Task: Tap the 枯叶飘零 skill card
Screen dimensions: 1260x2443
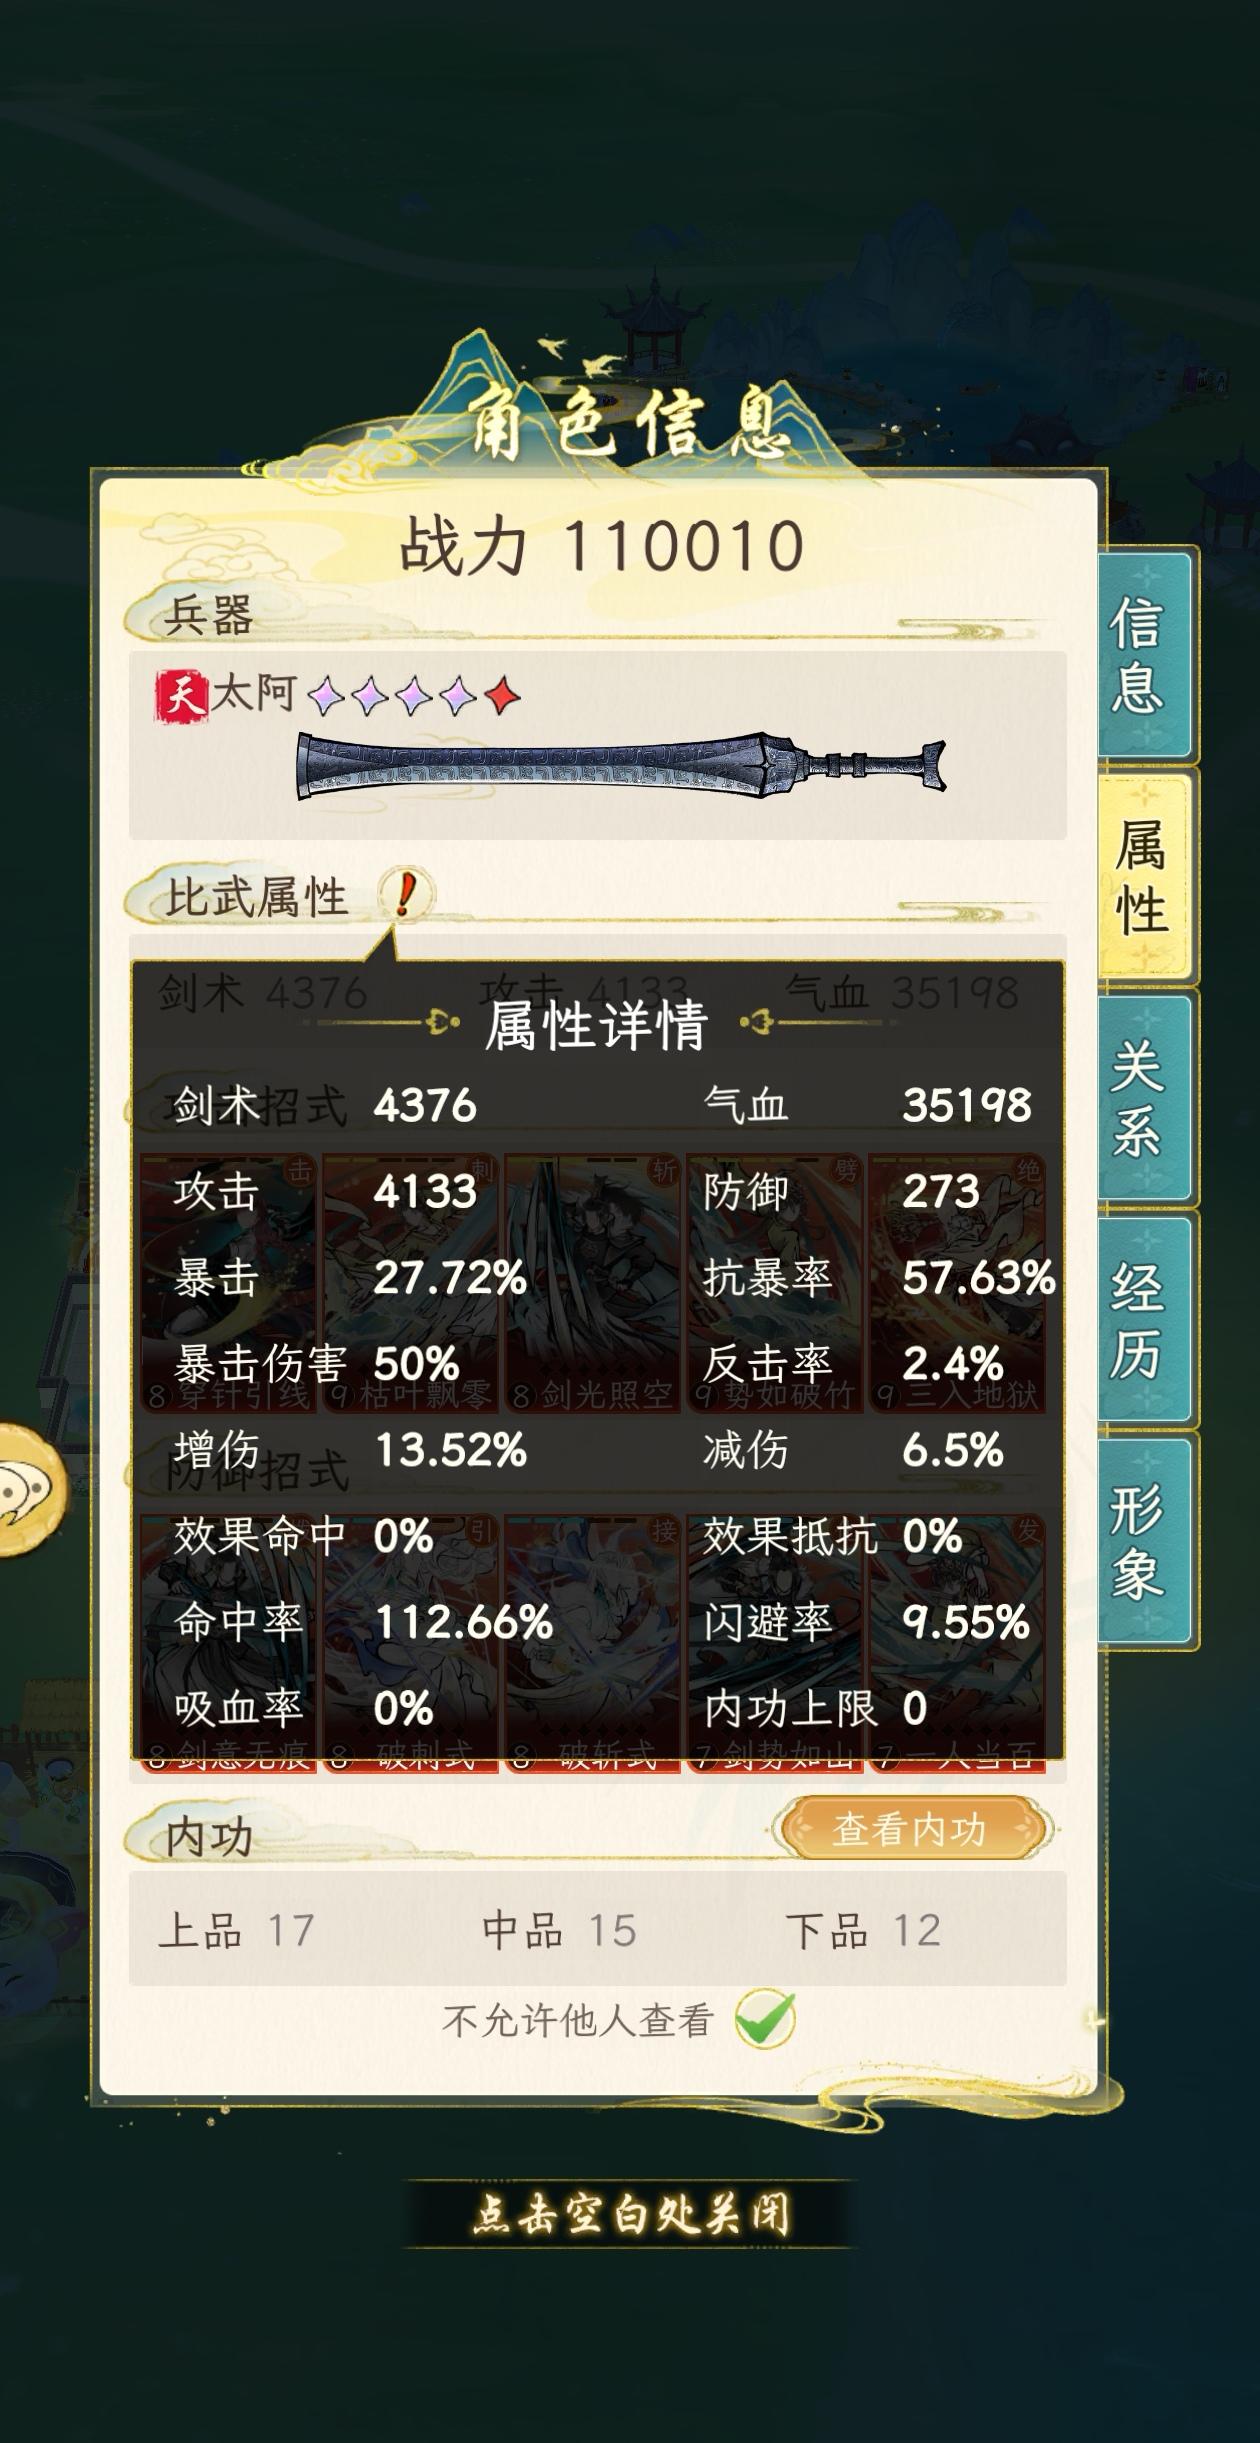Action: (411, 1283)
